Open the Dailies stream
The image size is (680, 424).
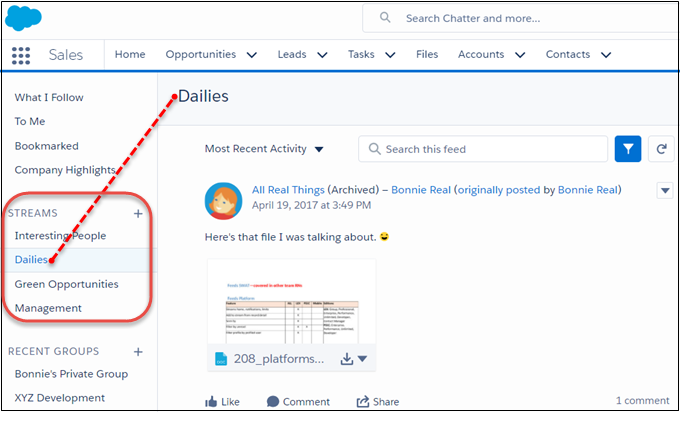(31, 260)
